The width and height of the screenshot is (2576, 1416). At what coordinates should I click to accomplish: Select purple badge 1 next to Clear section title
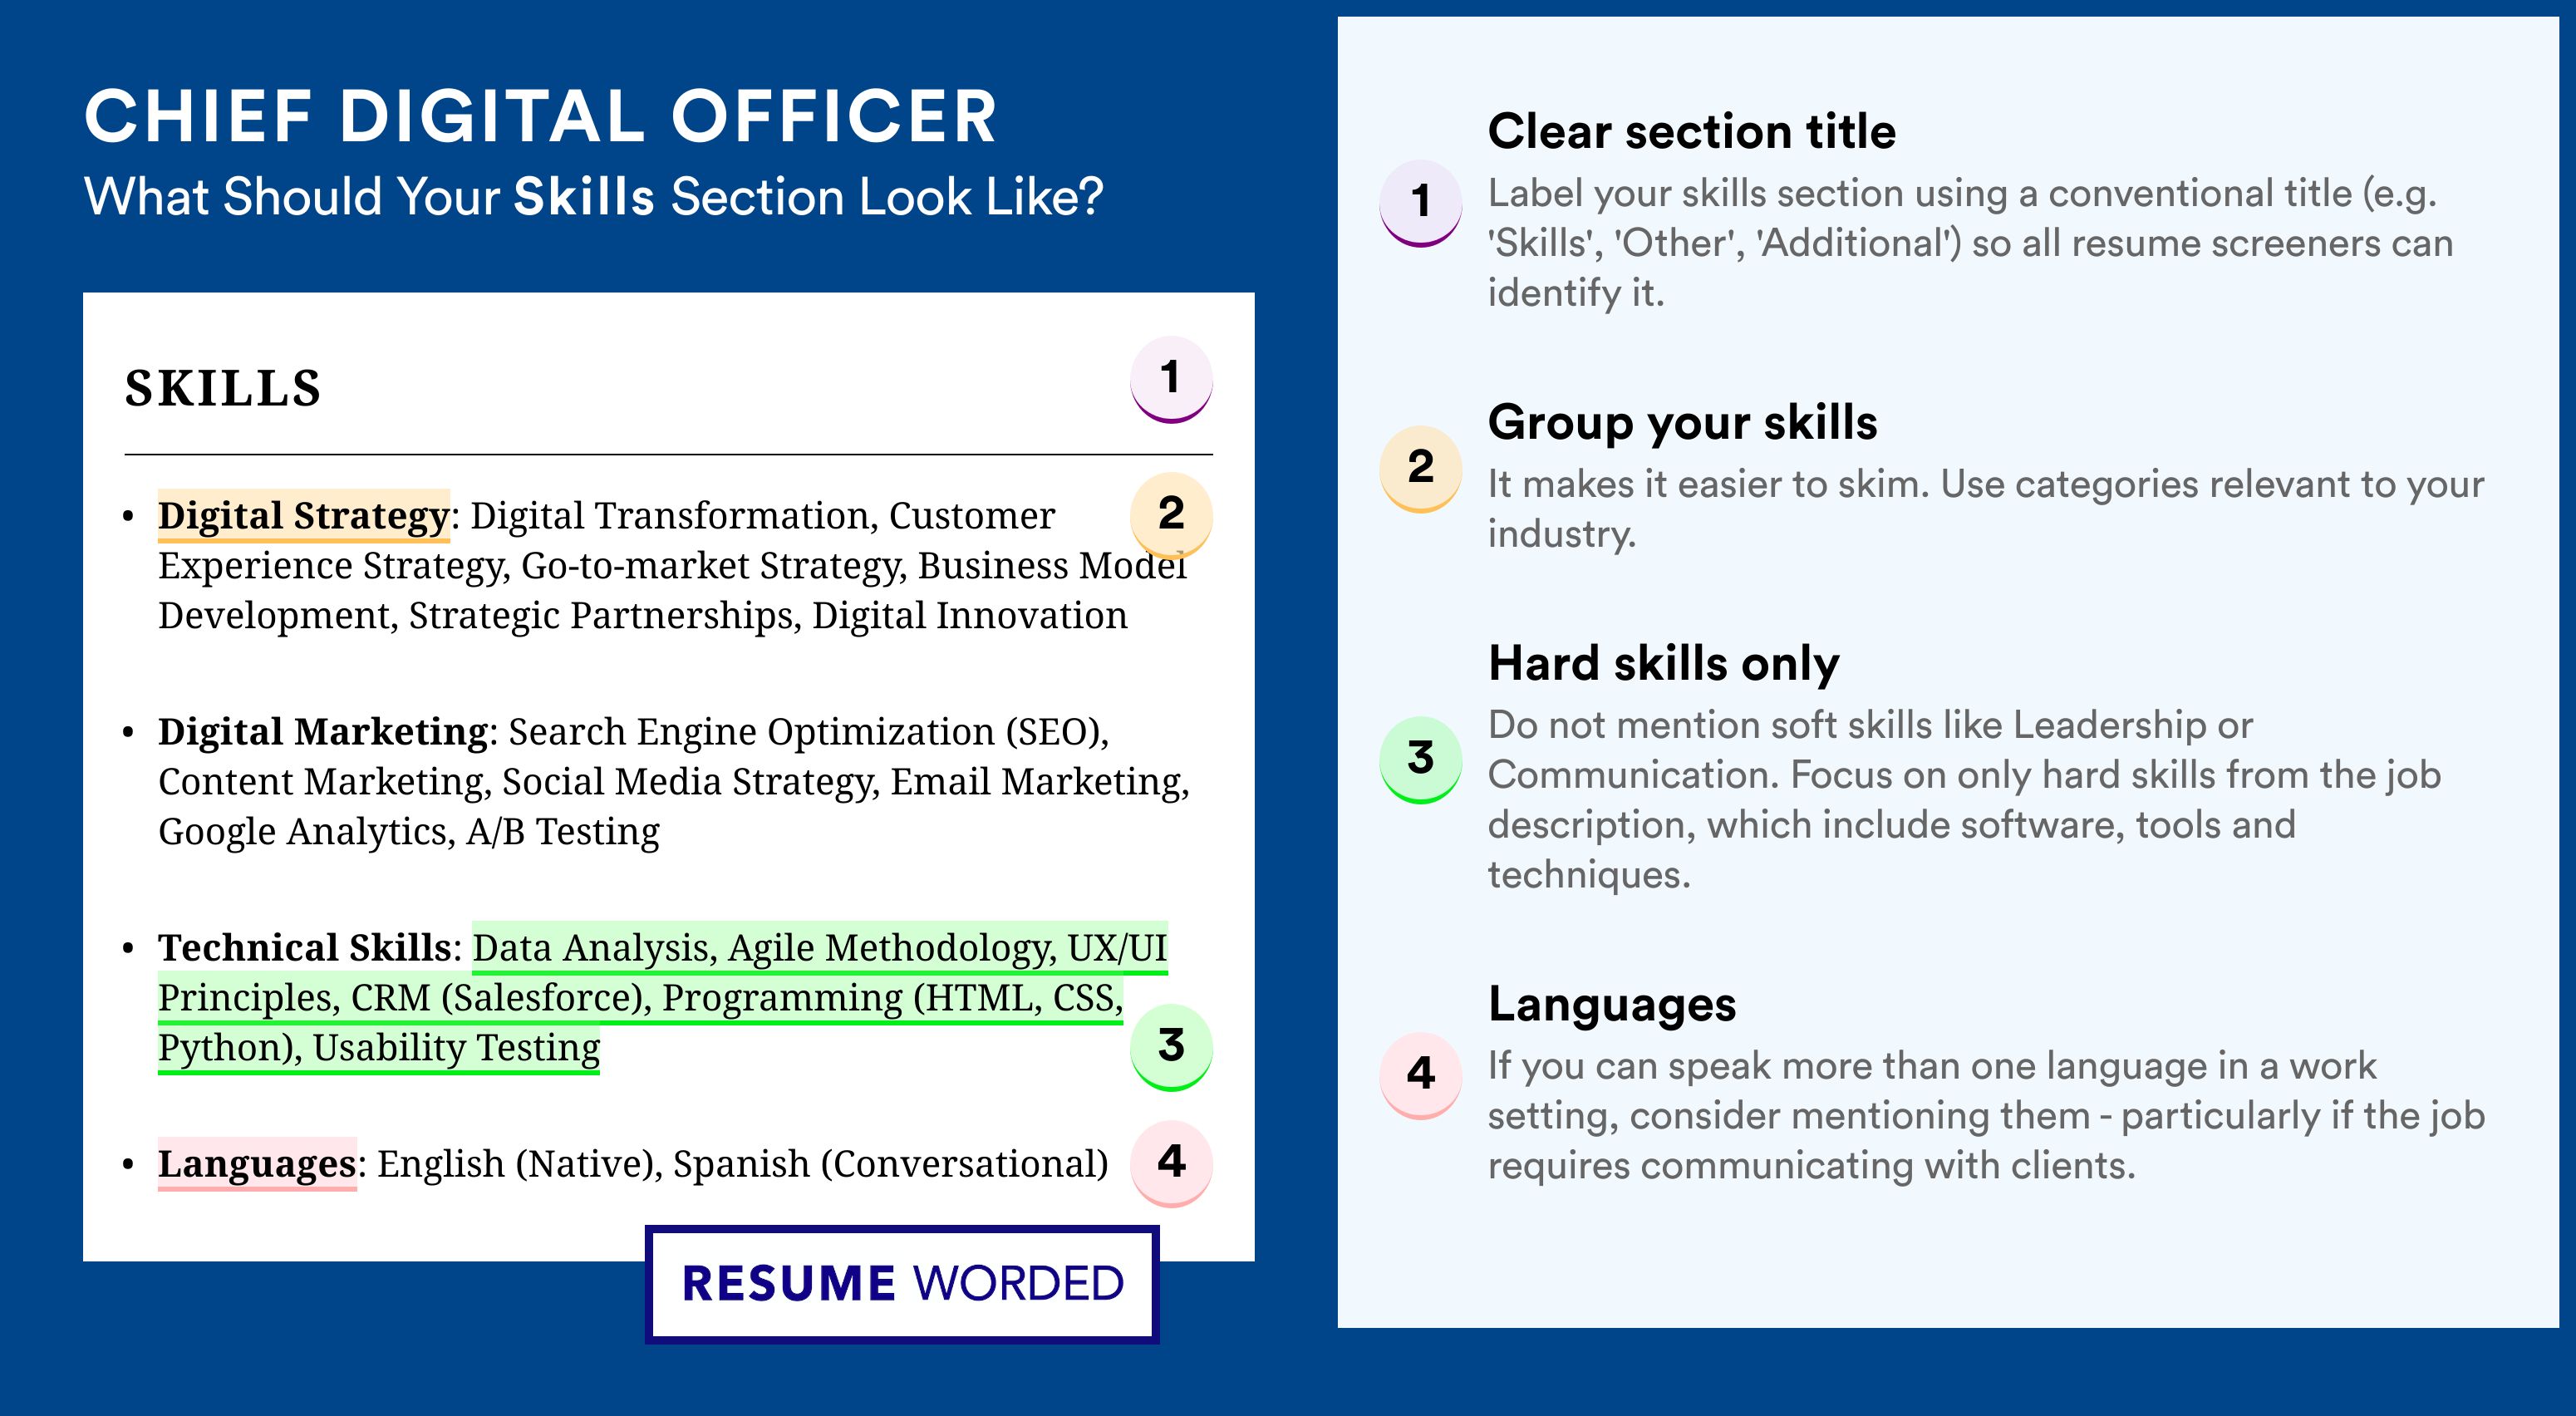(x=1421, y=203)
